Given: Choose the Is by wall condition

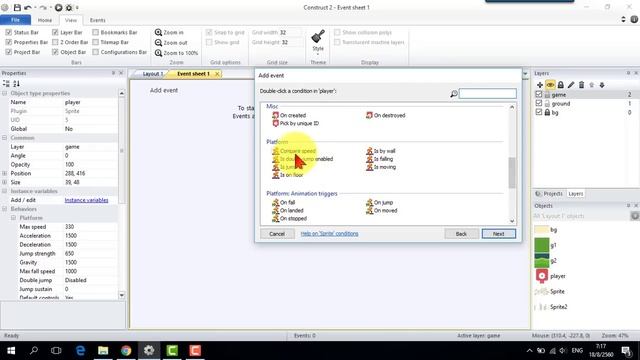Looking at the screenshot, I should [x=380, y=151].
